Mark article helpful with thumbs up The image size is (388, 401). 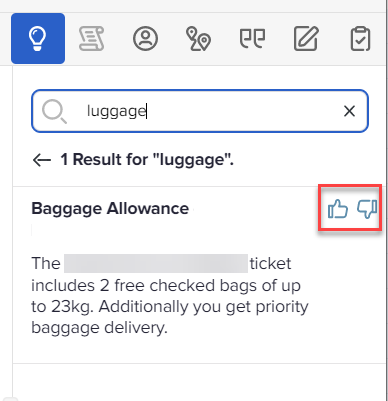coord(338,209)
